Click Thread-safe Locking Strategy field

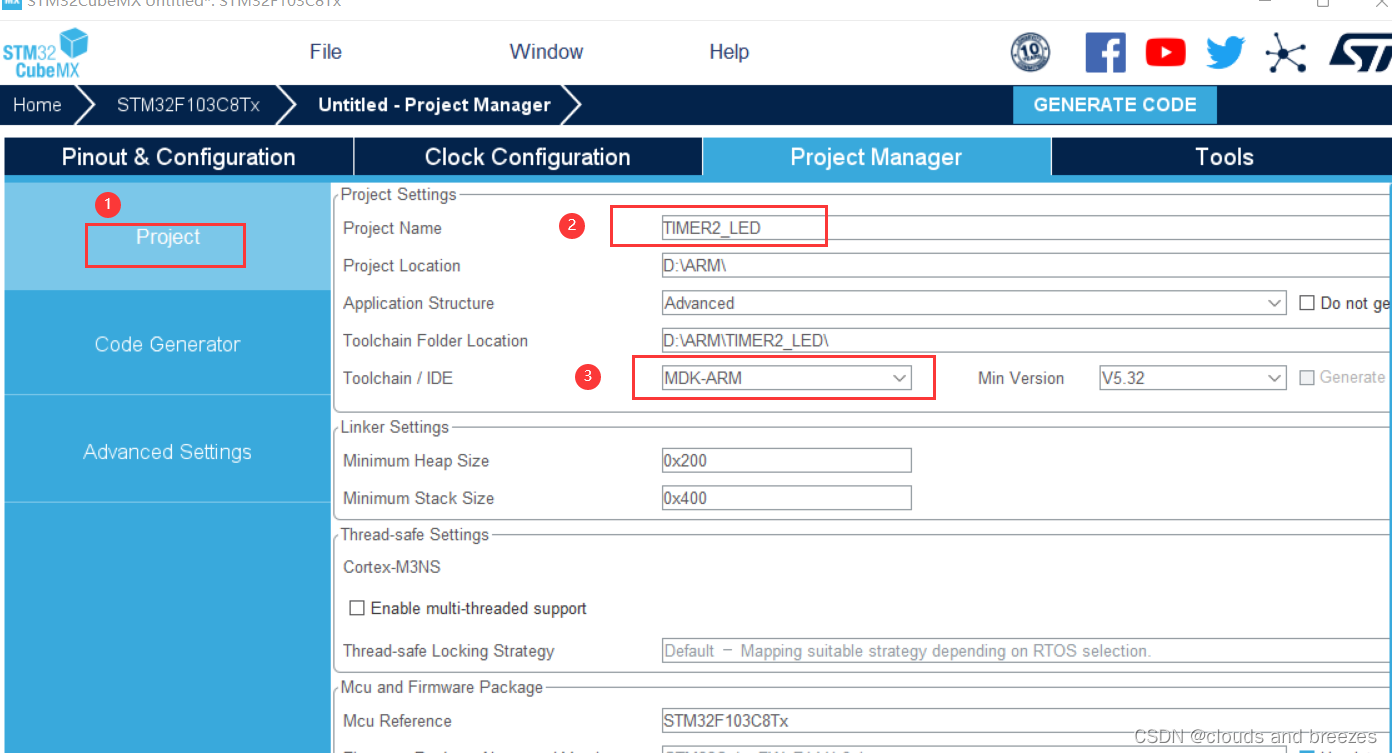[x=1026, y=651]
